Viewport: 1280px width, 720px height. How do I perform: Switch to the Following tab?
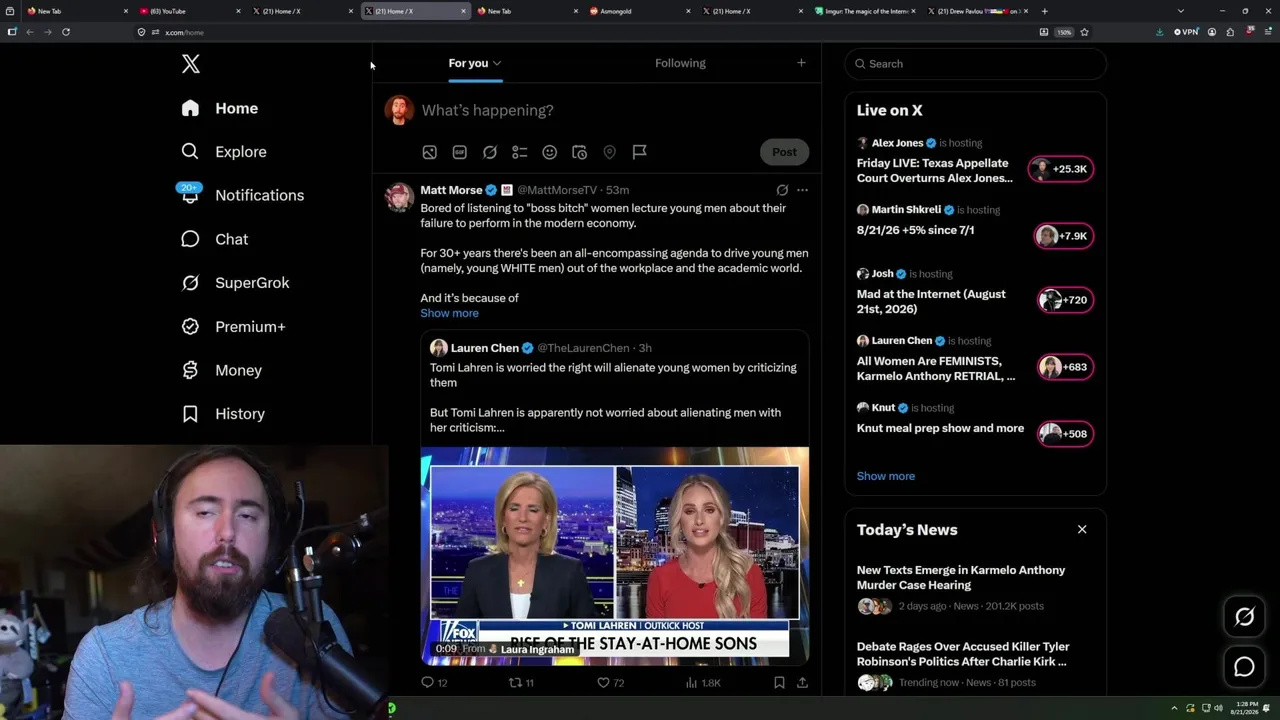[x=680, y=63]
